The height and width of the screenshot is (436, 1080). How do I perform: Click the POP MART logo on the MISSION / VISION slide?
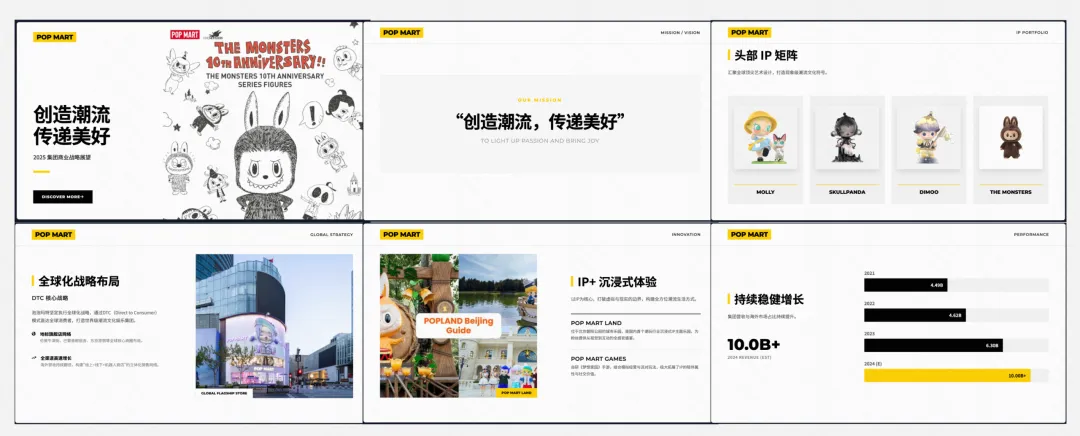tap(402, 32)
